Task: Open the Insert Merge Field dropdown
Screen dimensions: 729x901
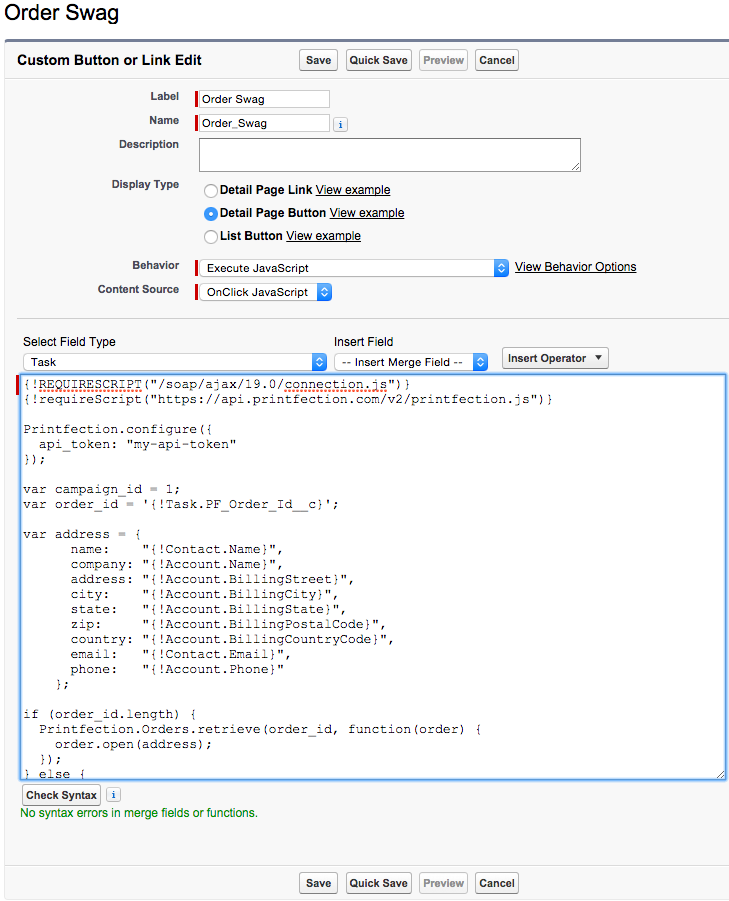Action: (x=410, y=362)
